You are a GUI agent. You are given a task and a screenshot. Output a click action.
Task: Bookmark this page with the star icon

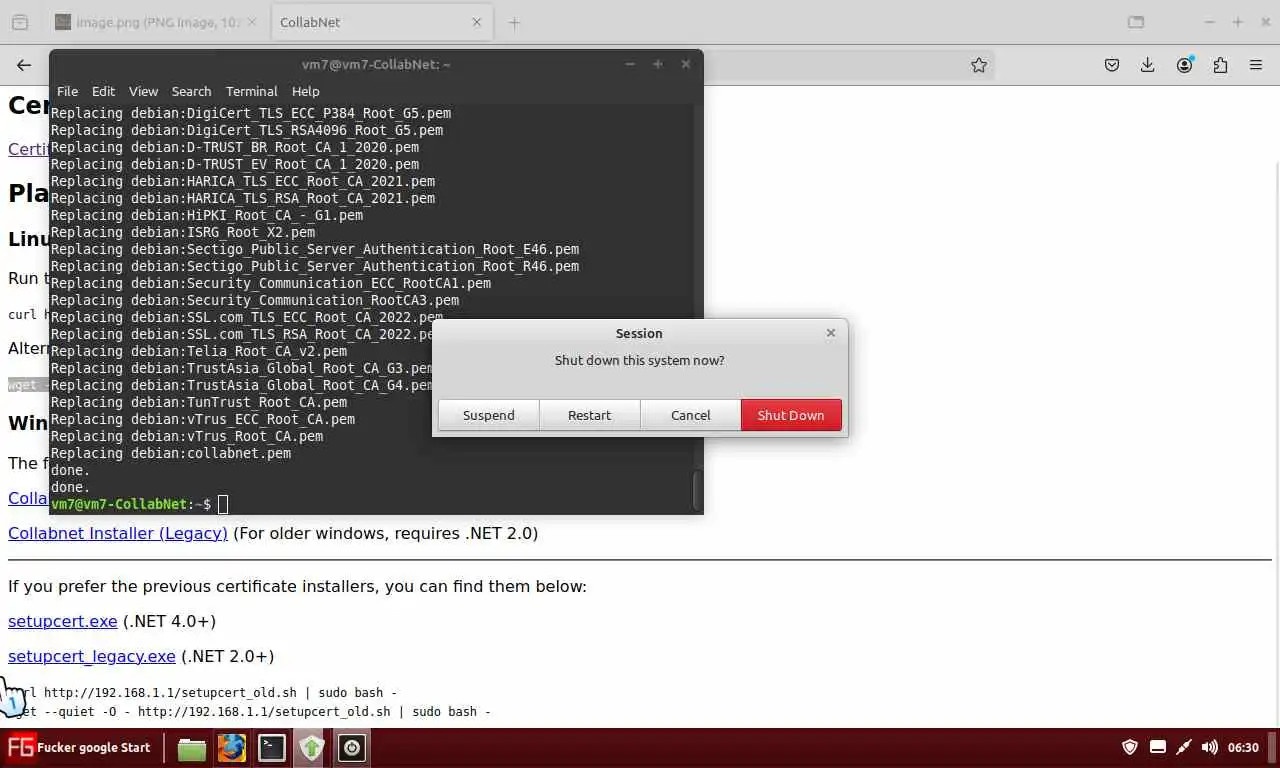click(x=979, y=65)
